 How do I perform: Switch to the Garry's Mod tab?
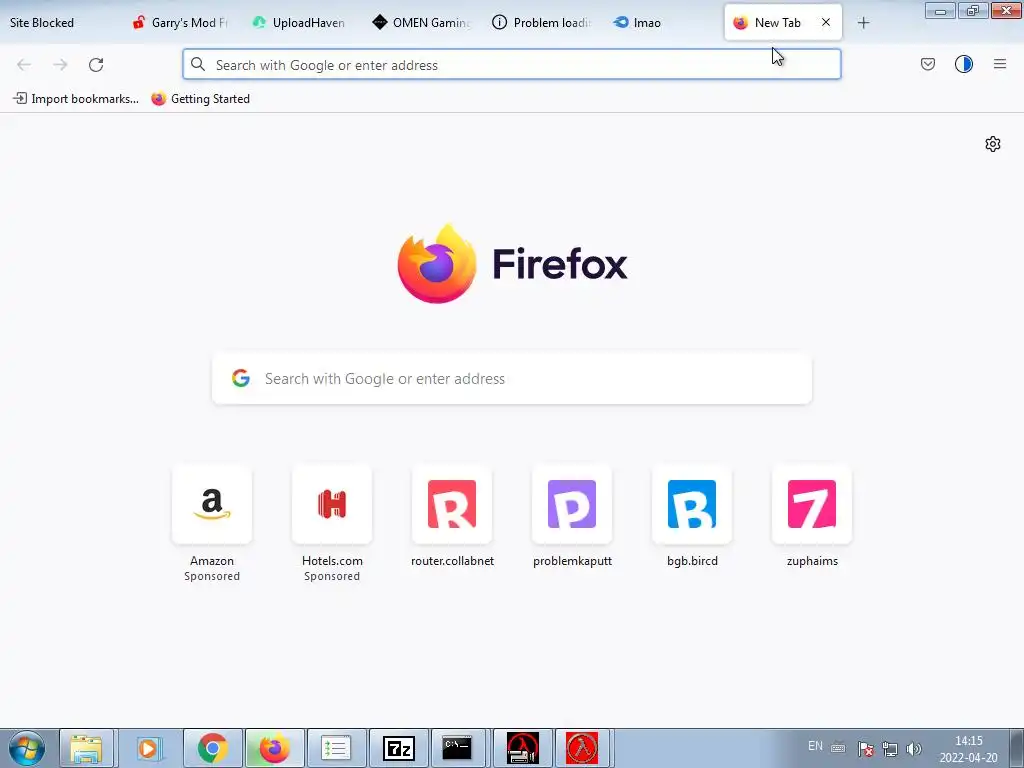tap(182, 23)
